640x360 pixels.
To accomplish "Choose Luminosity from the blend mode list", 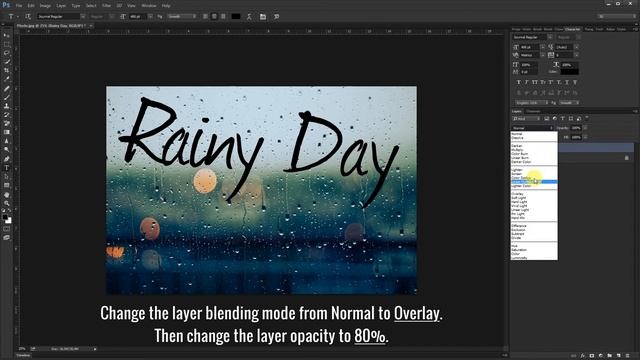I will pos(519,258).
